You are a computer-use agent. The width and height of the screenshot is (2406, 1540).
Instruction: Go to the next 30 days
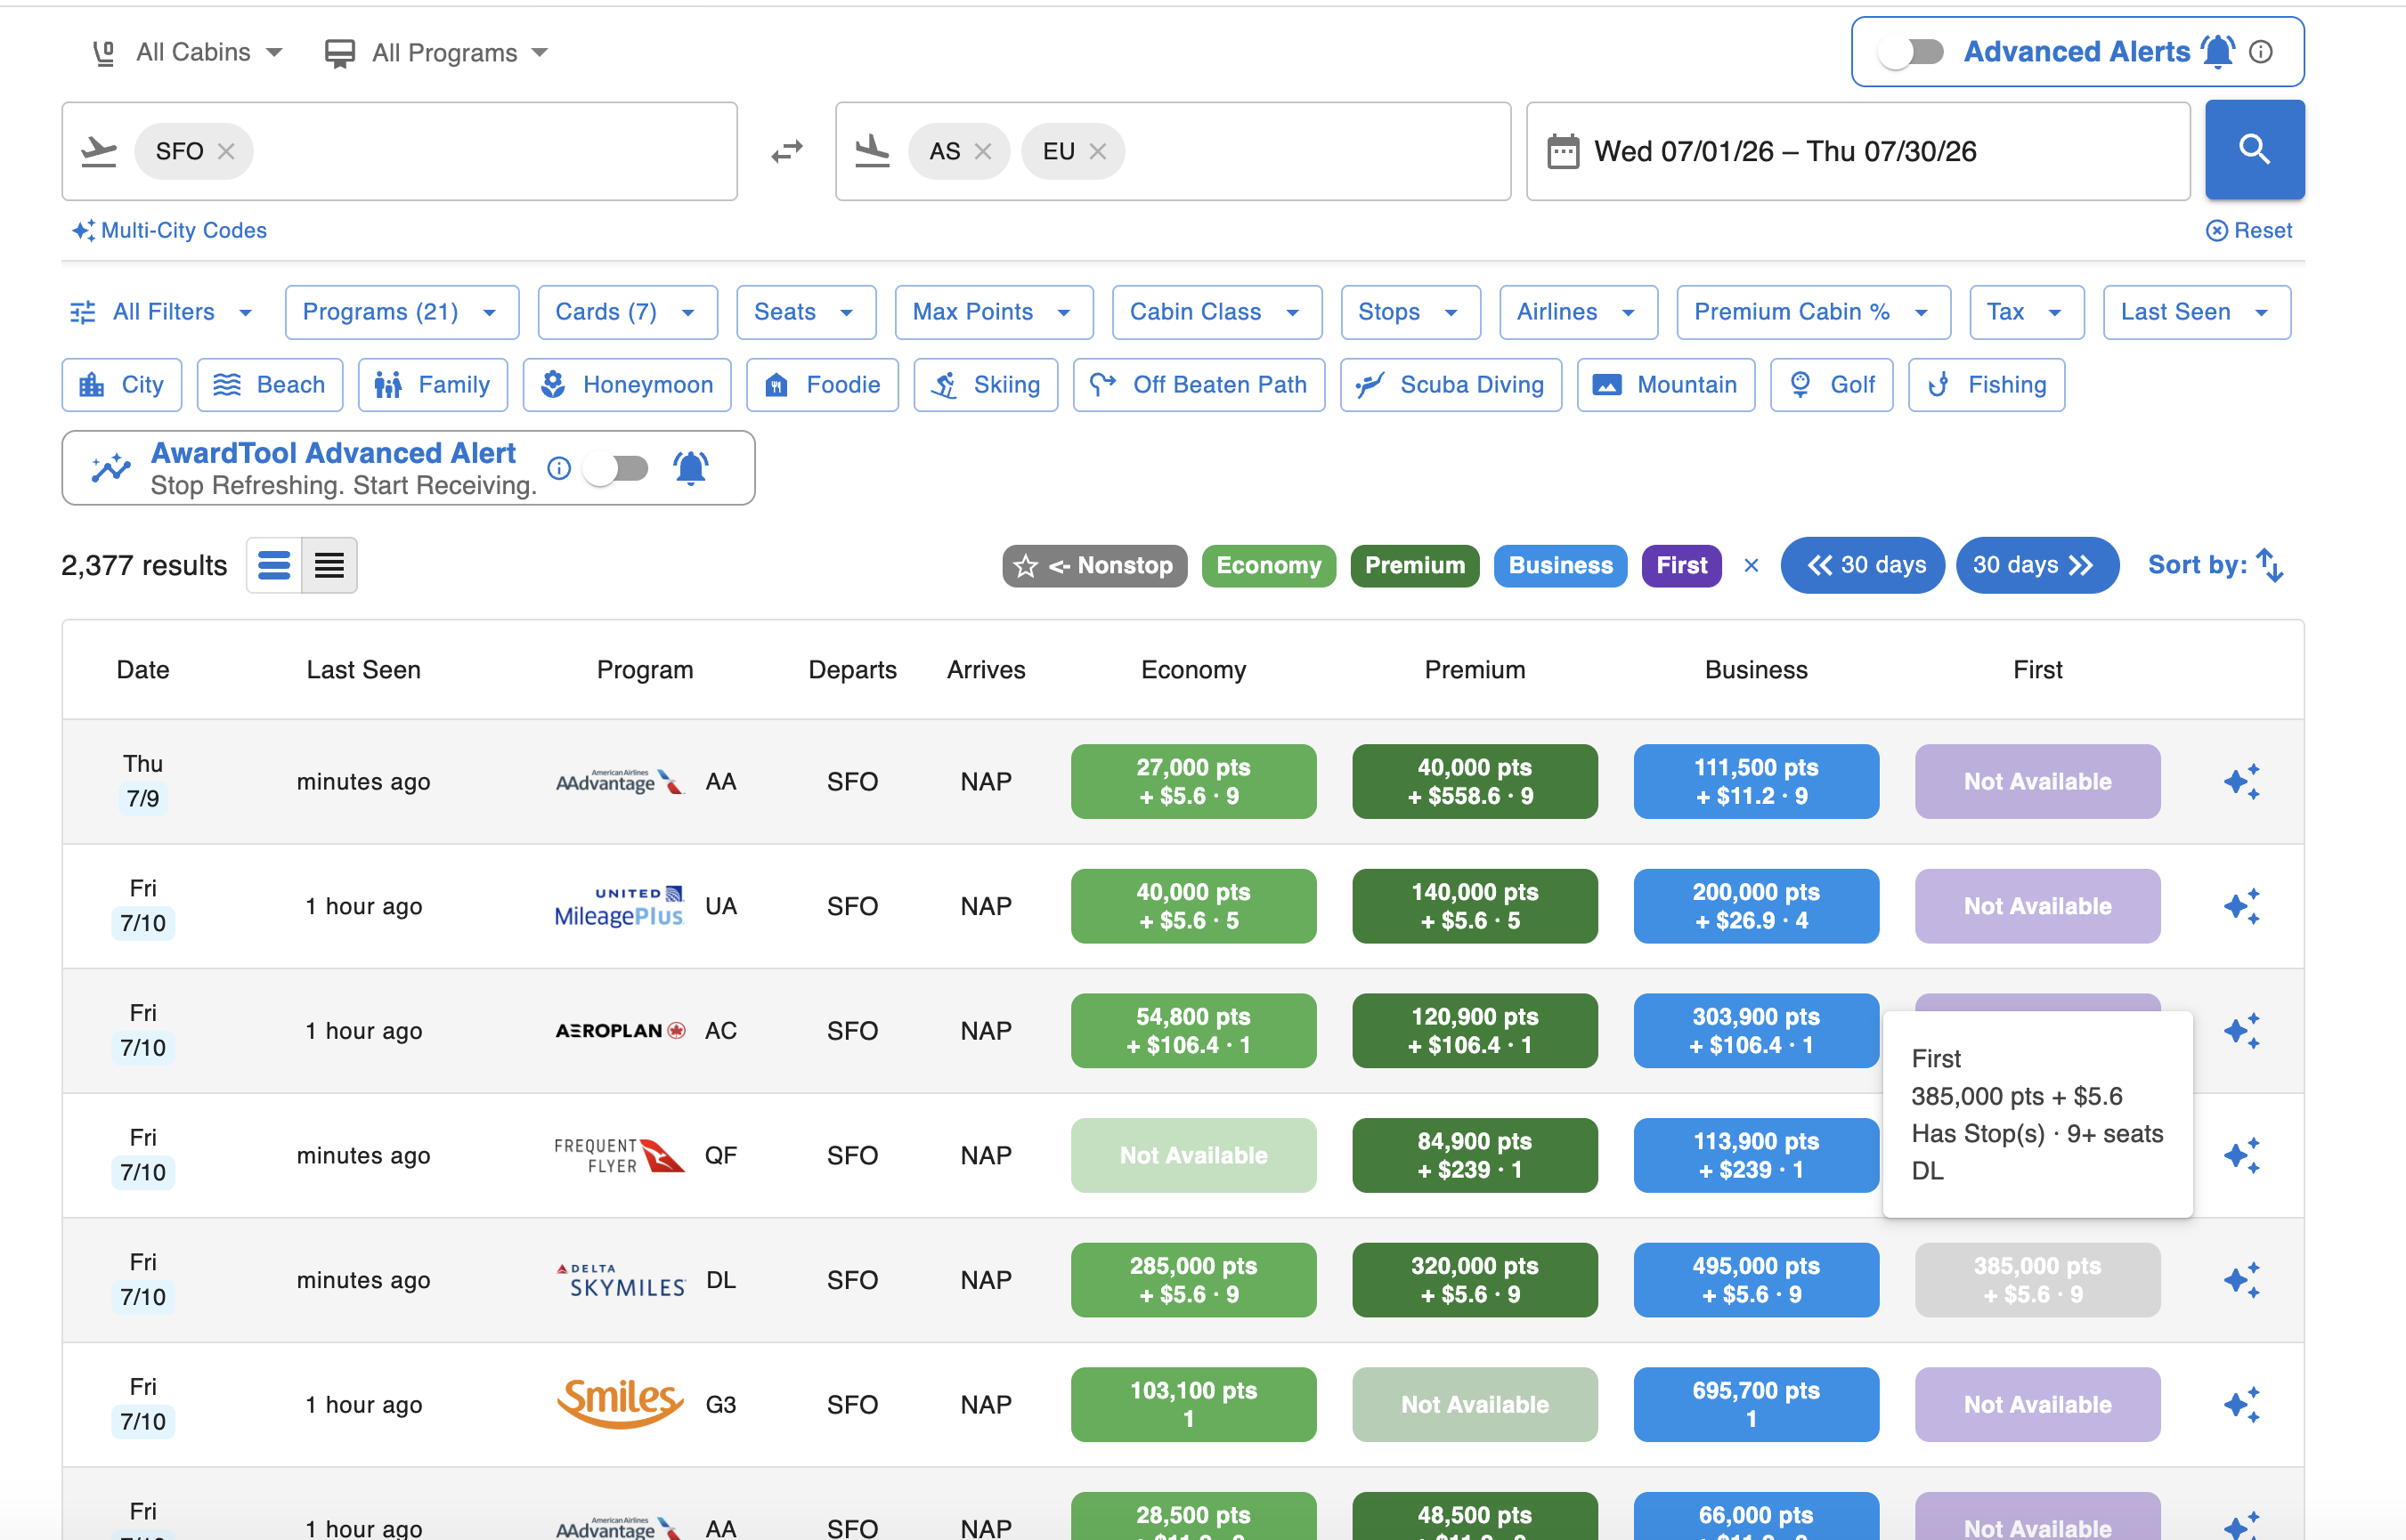[2037, 565]
